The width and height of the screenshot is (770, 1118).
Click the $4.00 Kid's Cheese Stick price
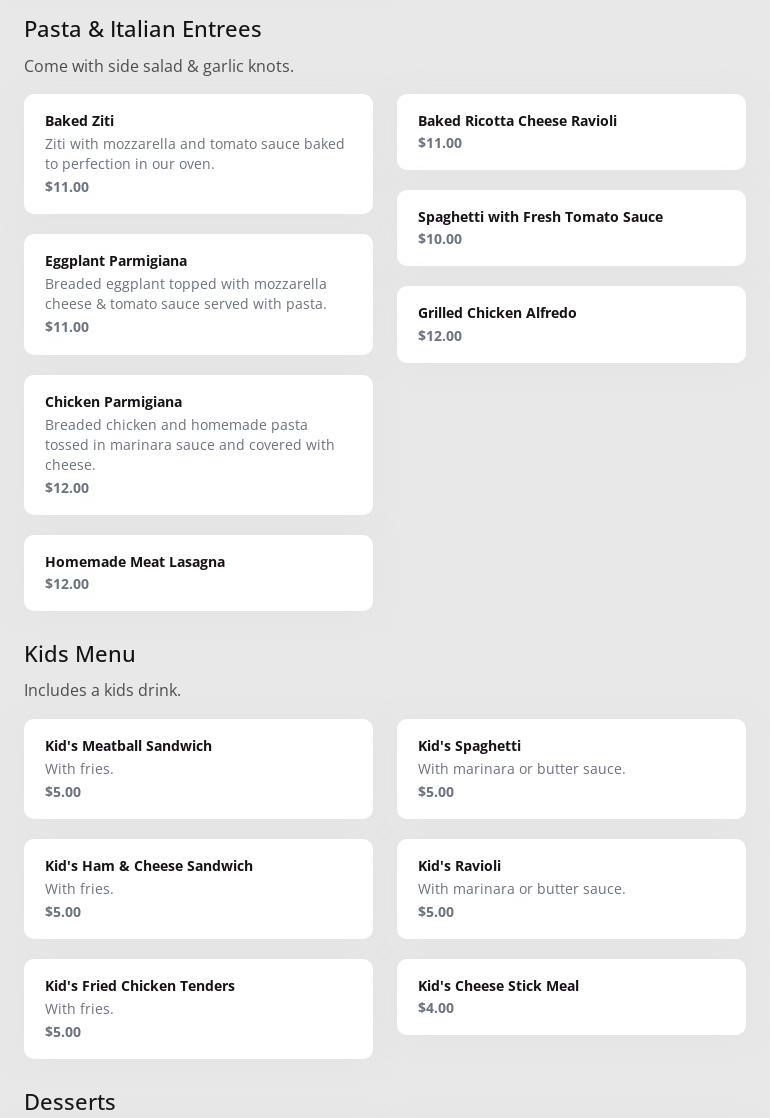[x=436, y=1008]
